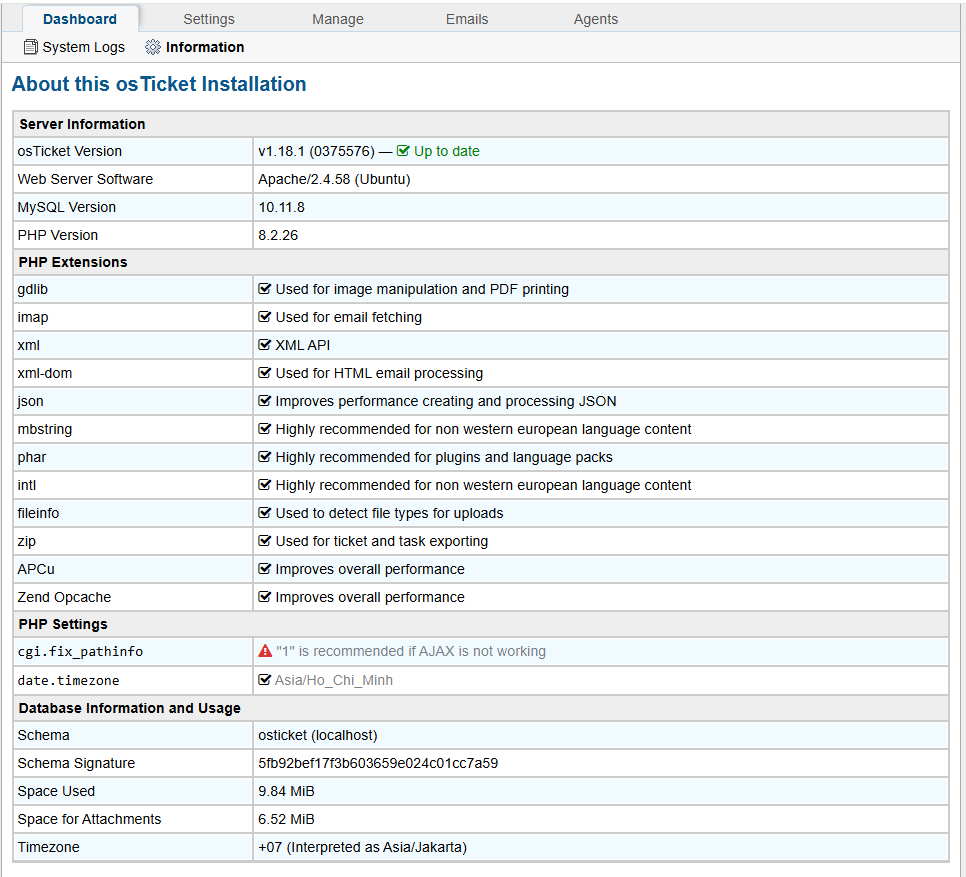Click the System Logs document icon
The width and height of the screenshot is (966, 877).
tap(31, 47)
